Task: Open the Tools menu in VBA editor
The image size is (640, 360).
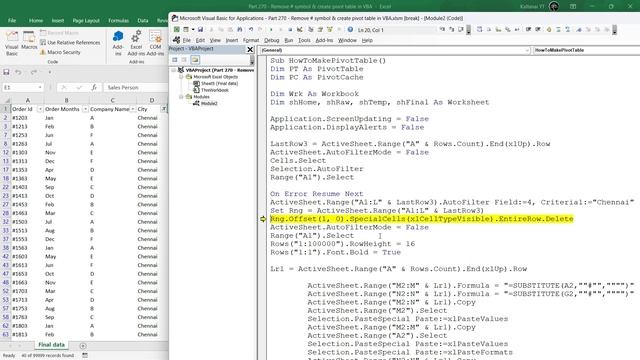Action: coord(304,40)
